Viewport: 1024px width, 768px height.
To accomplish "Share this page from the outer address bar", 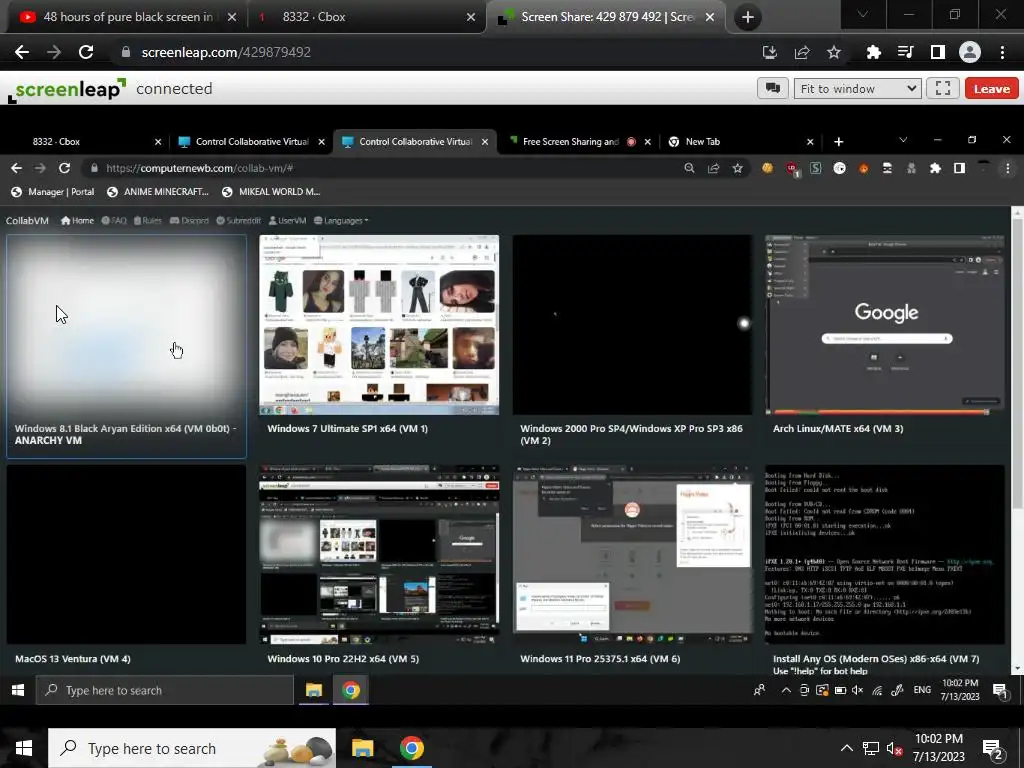I will tap(802, 52).
